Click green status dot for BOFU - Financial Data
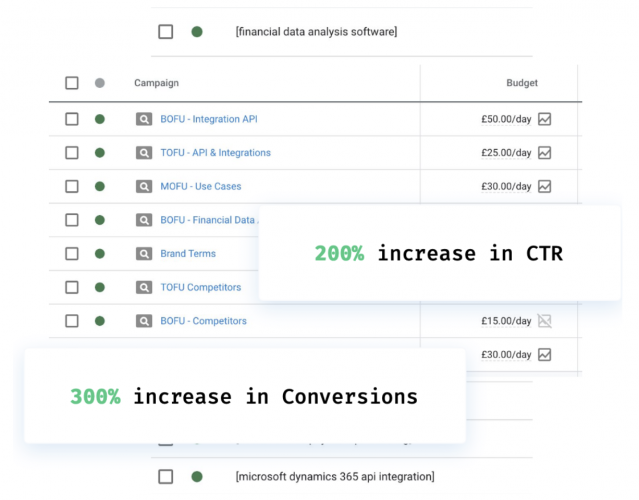The height and width of the screenshot is (500, 639). click(100, 220)
